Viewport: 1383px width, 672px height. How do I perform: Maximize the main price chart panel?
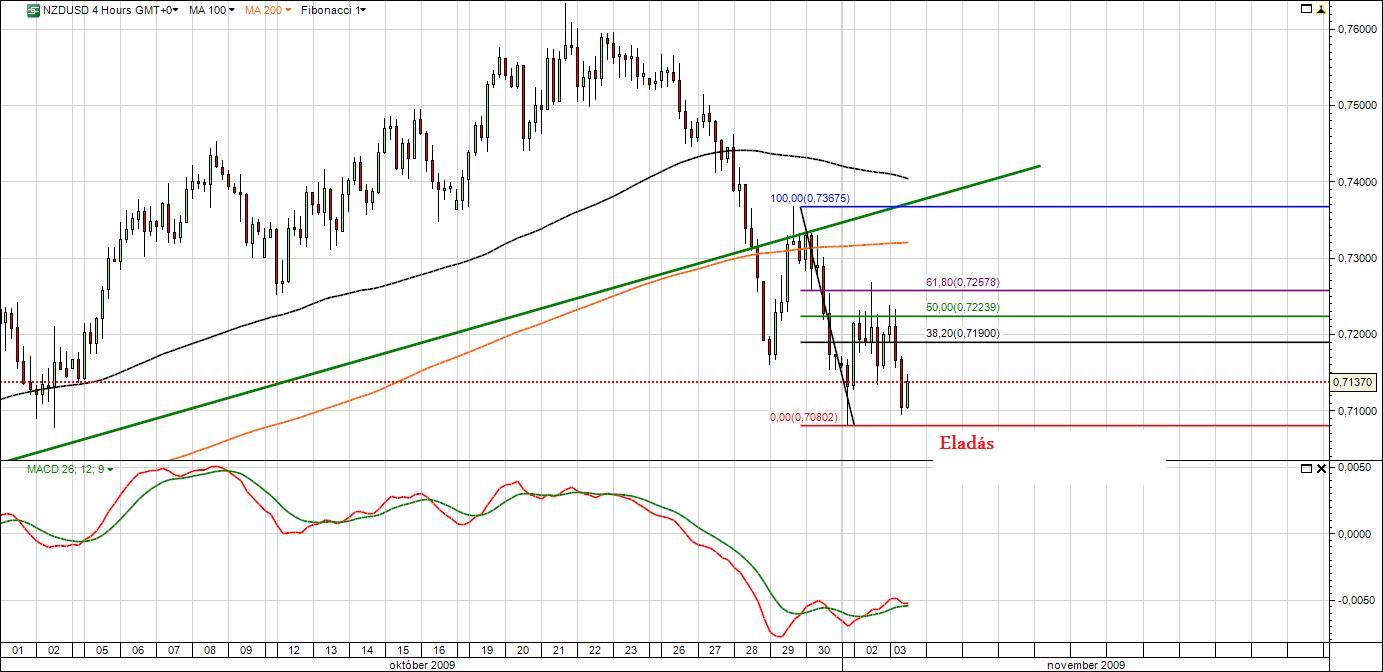coord(1306,9)
